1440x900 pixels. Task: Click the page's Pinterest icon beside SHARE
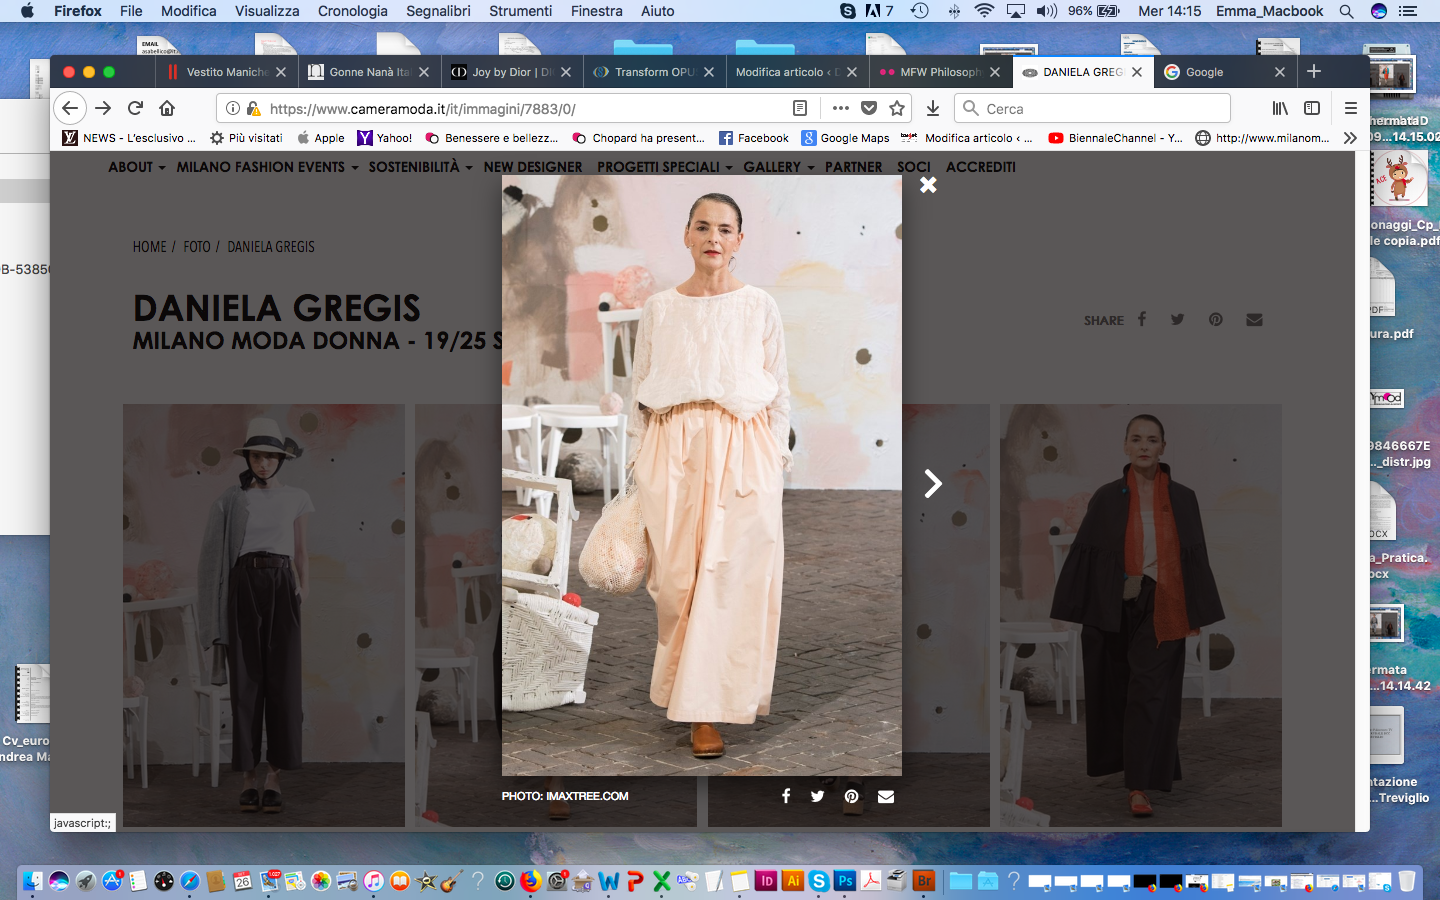(x=1215, y=319)
